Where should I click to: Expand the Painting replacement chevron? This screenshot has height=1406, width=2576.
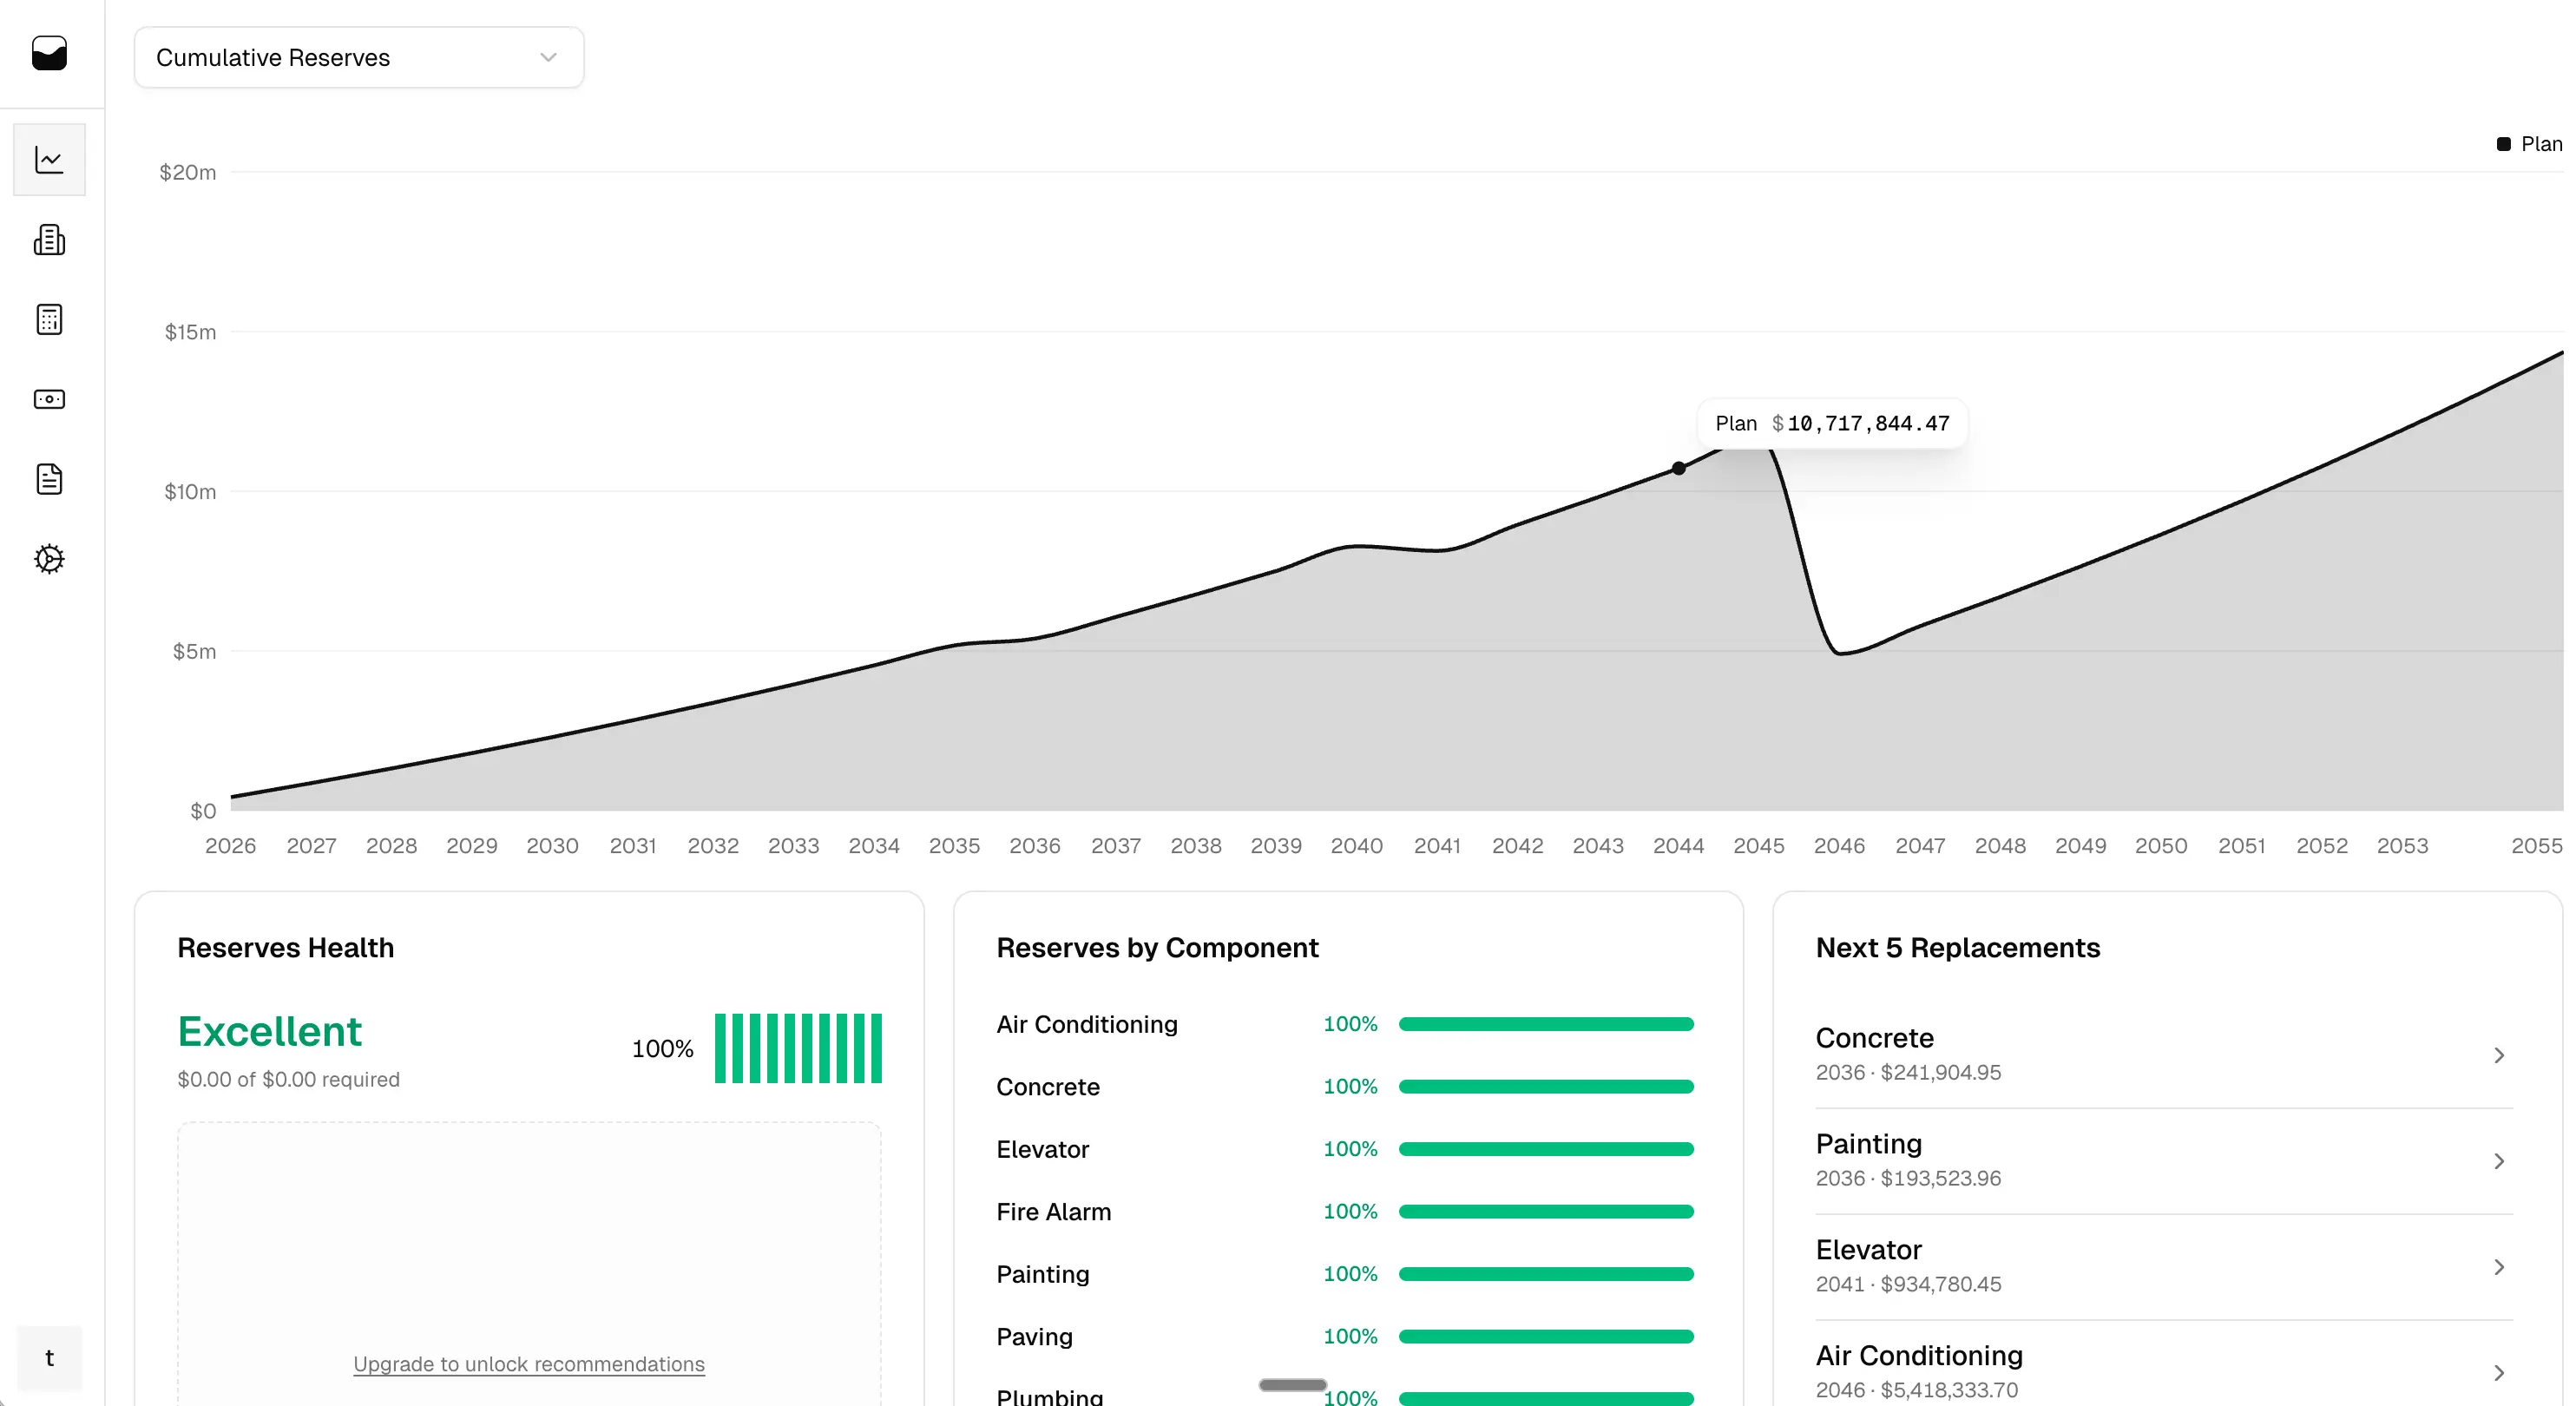pos(2498,1161)
